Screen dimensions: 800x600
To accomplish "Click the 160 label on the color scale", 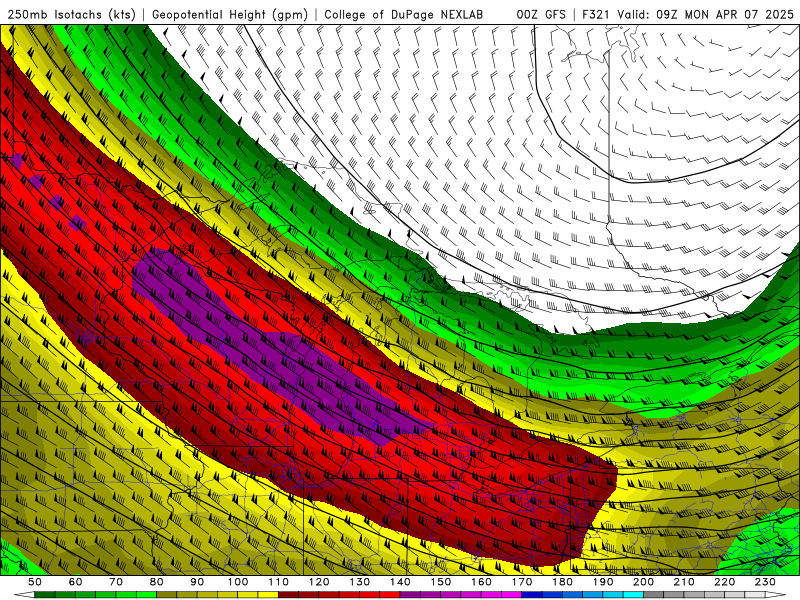I will point(481,582).
